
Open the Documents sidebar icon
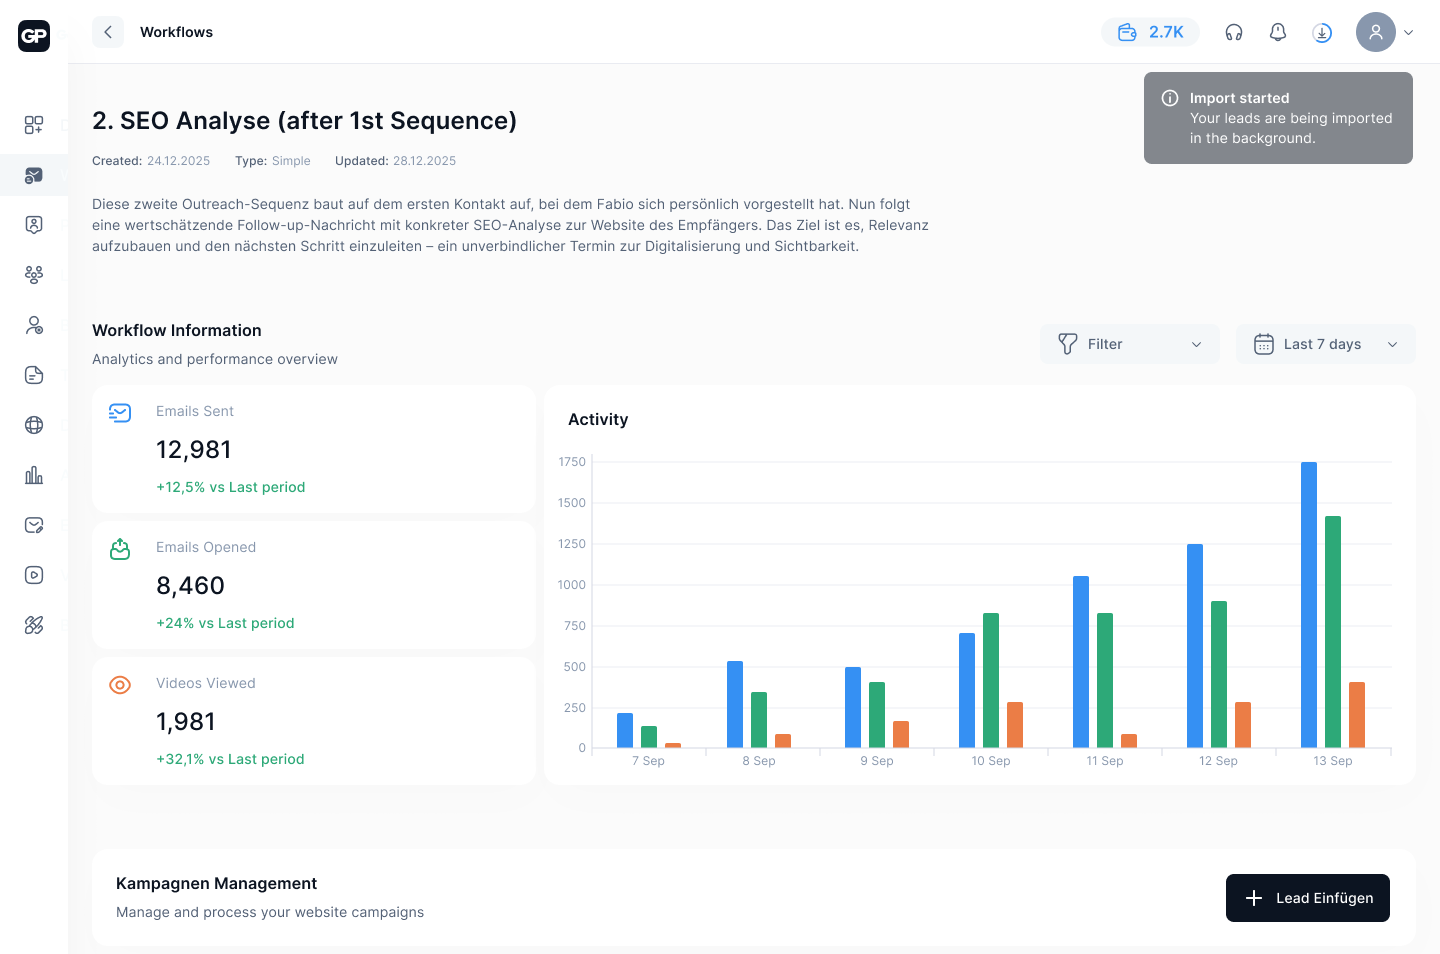[x=33, y=375]
